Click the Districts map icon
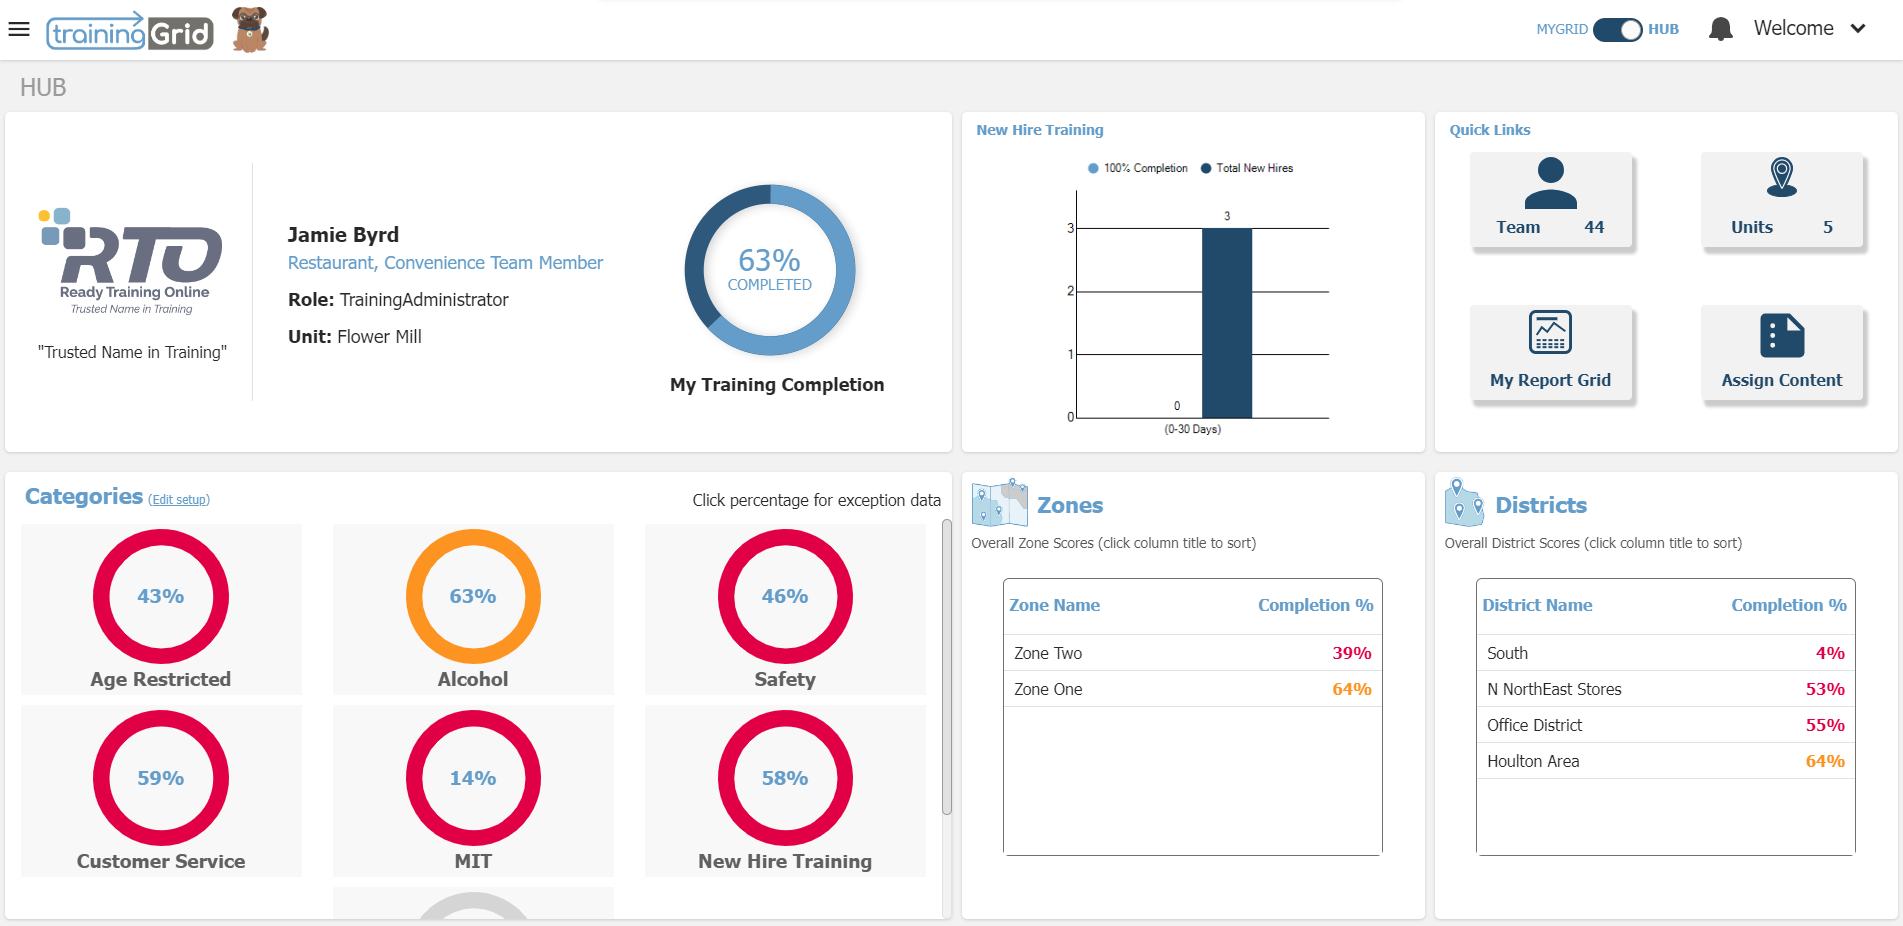The height and width of the screenshot is (926, 1903). (x=1464, y=502)
